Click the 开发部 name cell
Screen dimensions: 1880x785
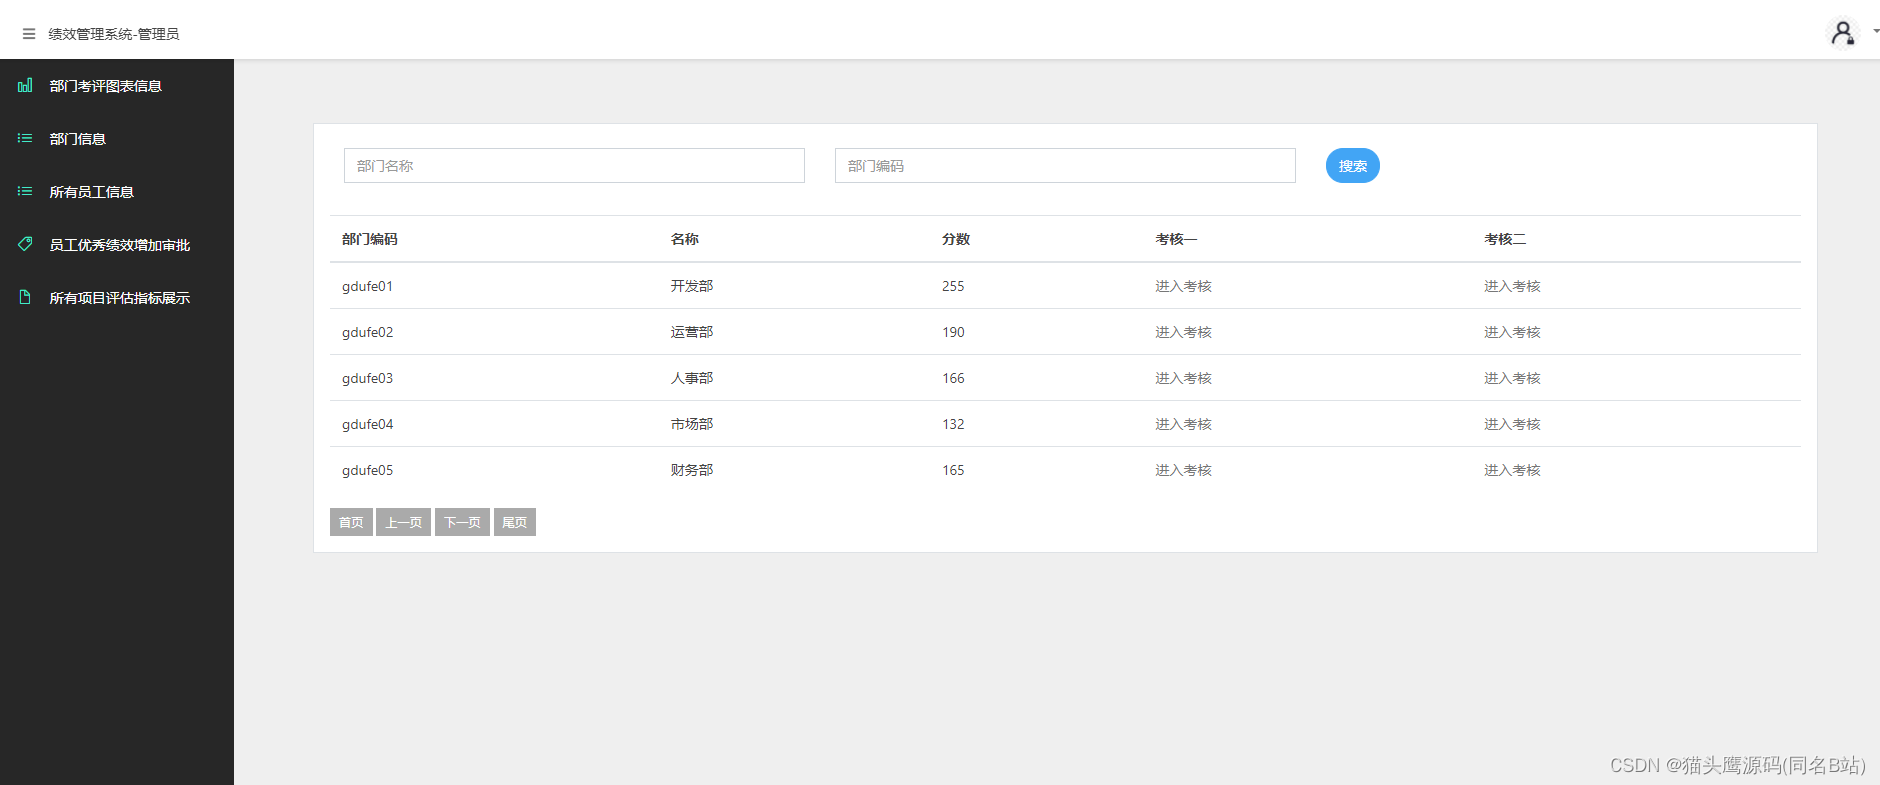point(692,286)
